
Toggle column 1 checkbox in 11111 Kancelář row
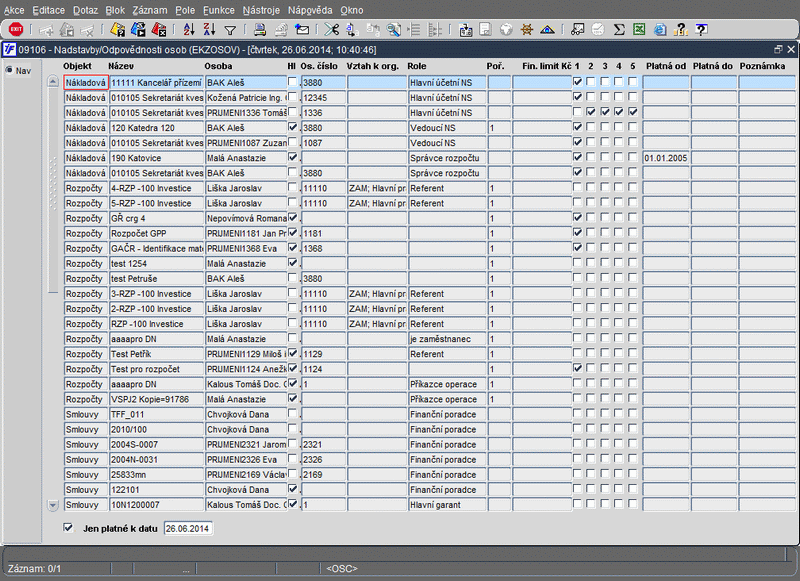pos(577,82)
